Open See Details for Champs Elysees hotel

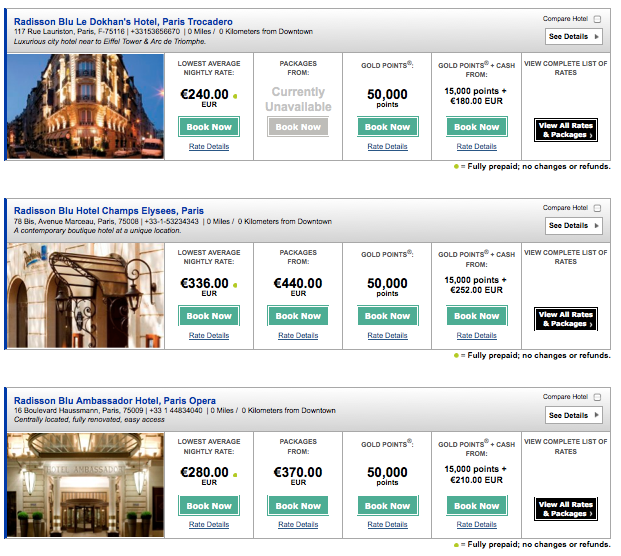click(574, 226)
